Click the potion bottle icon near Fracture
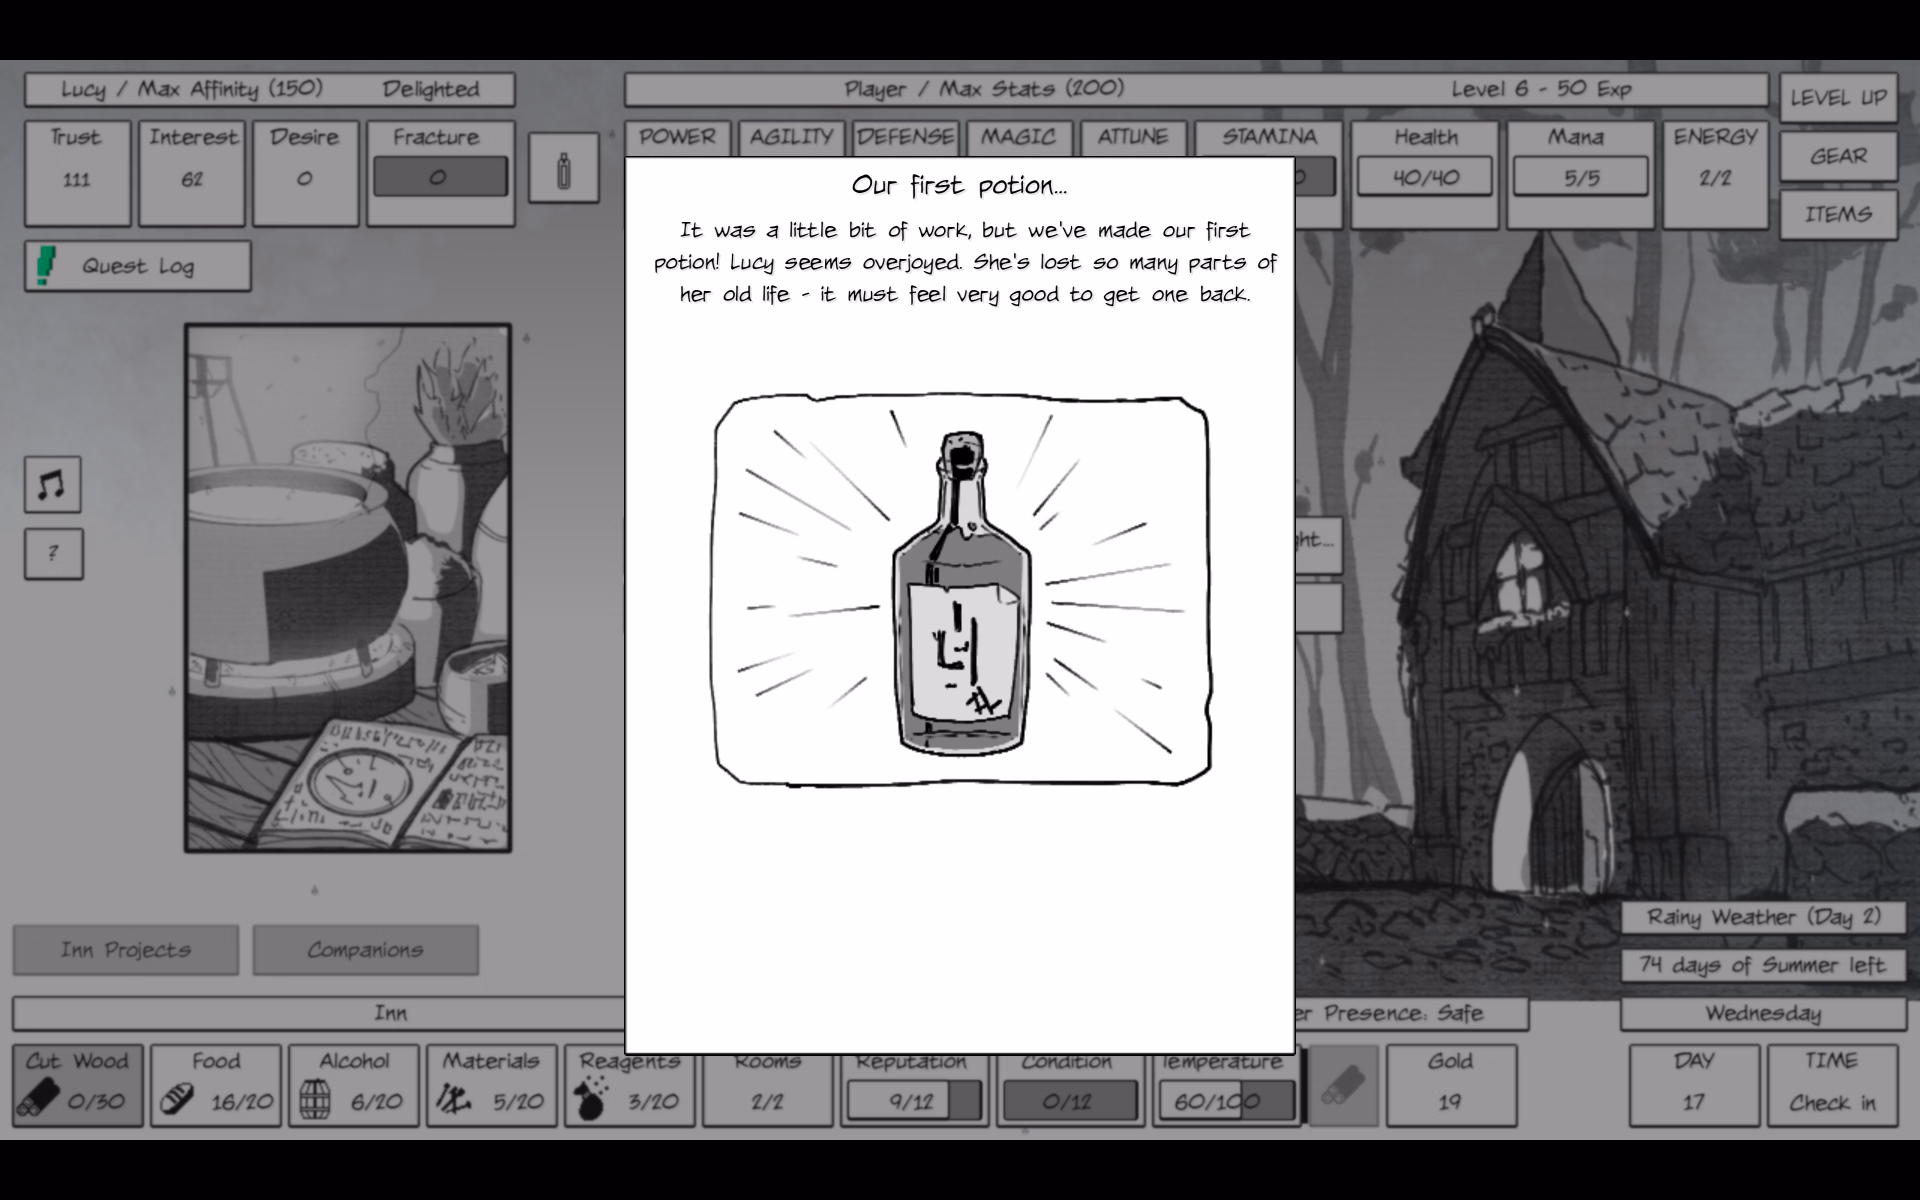The width and height of the screenshot is (1920, 1200). coord(564,168)
